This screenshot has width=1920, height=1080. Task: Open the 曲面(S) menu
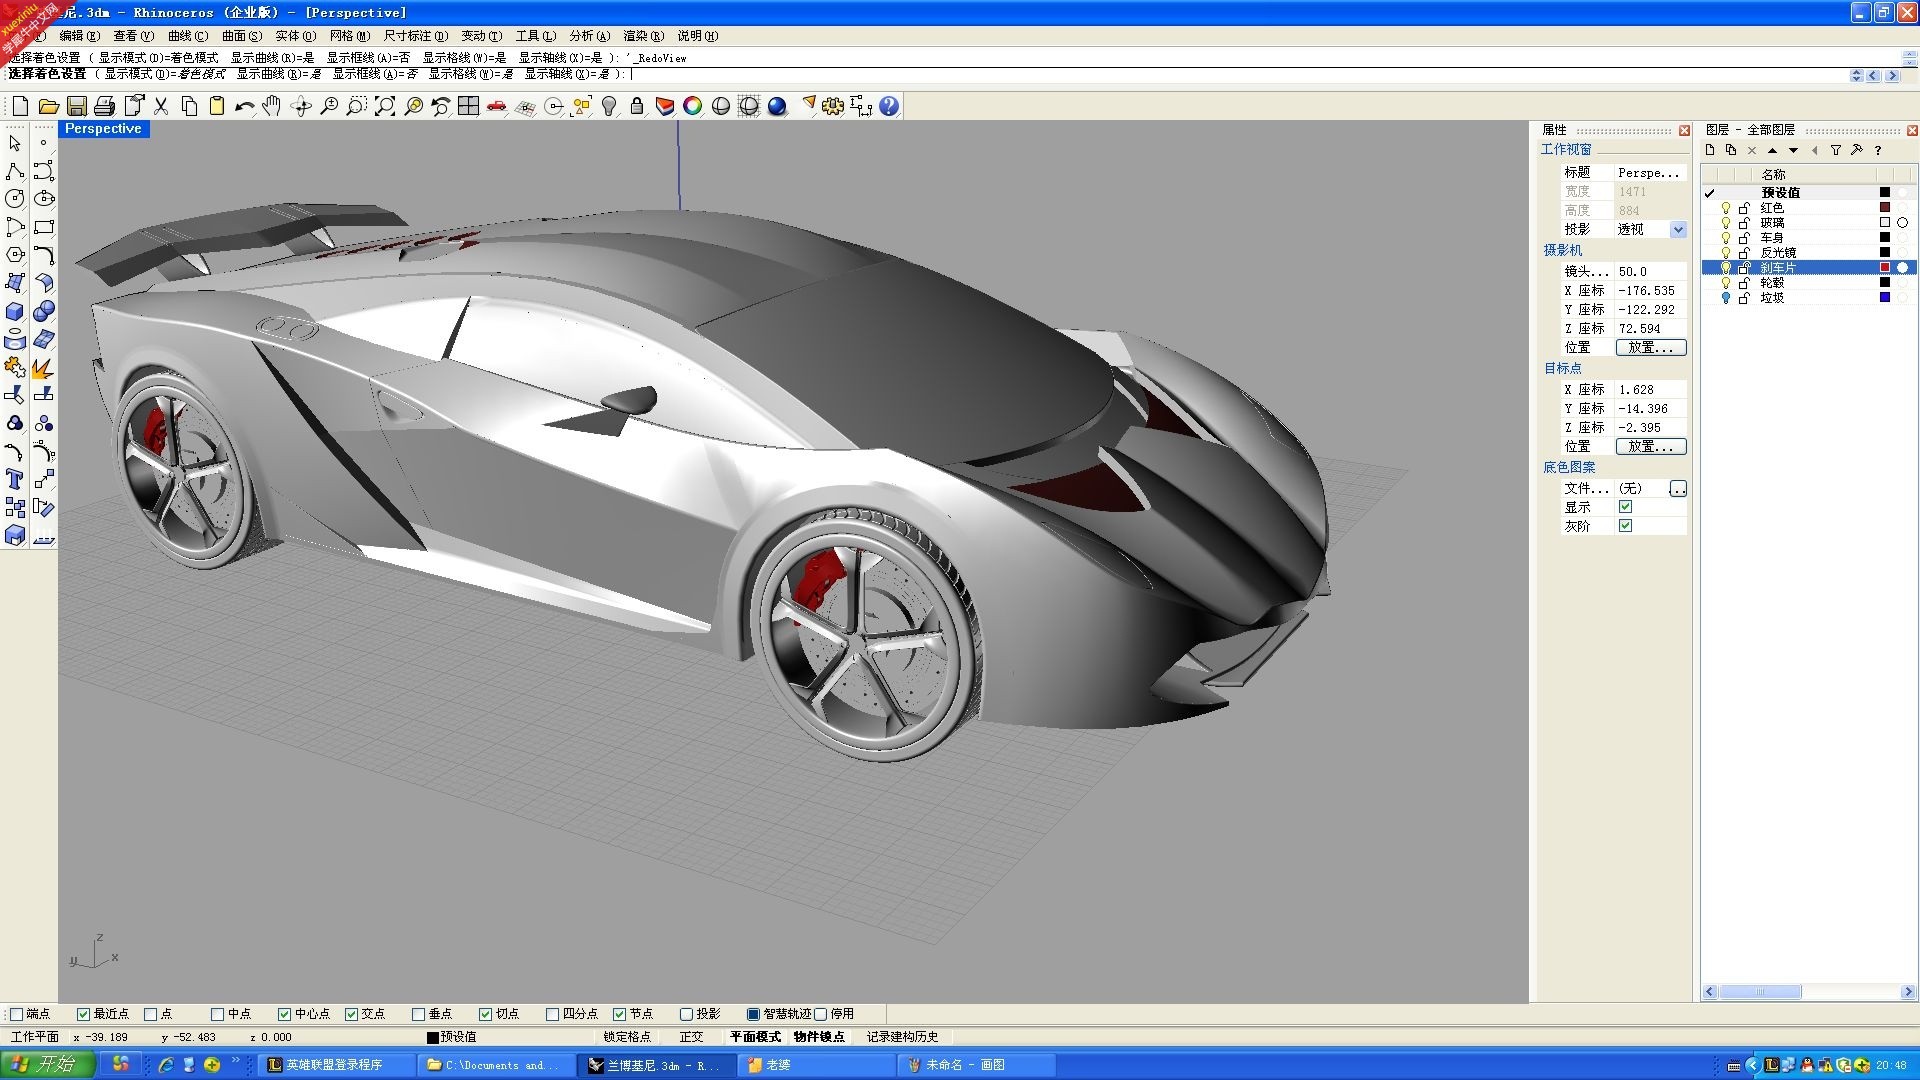click(x=242, y=36)
